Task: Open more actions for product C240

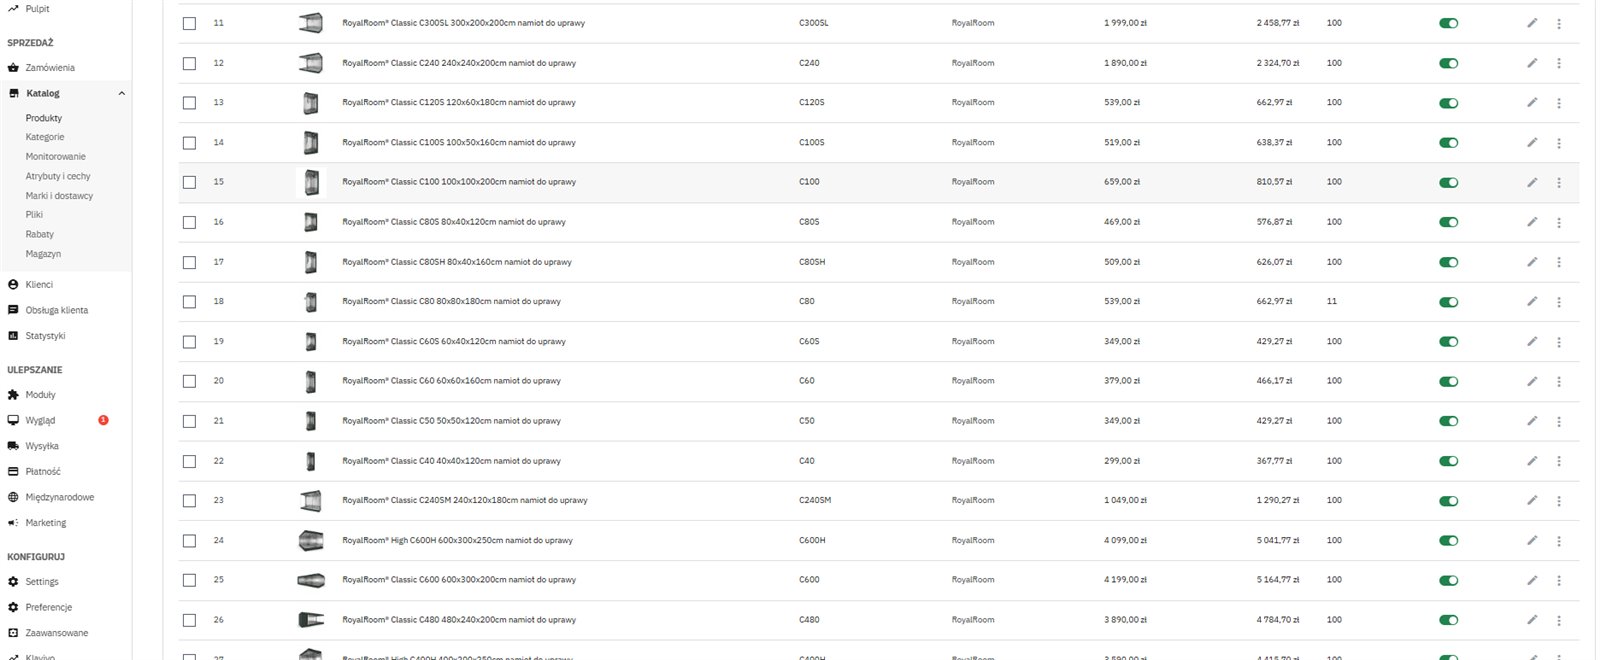Action: click(x=1559, y=63)
